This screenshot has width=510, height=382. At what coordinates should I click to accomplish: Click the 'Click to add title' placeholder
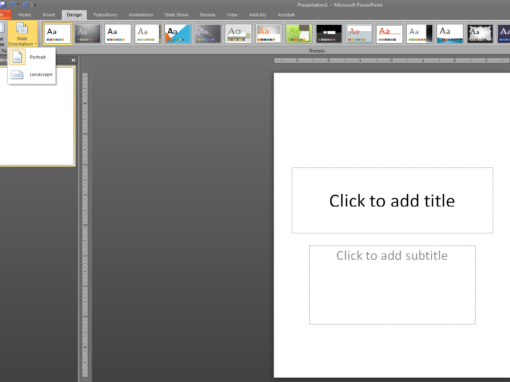tap(392, 200)
